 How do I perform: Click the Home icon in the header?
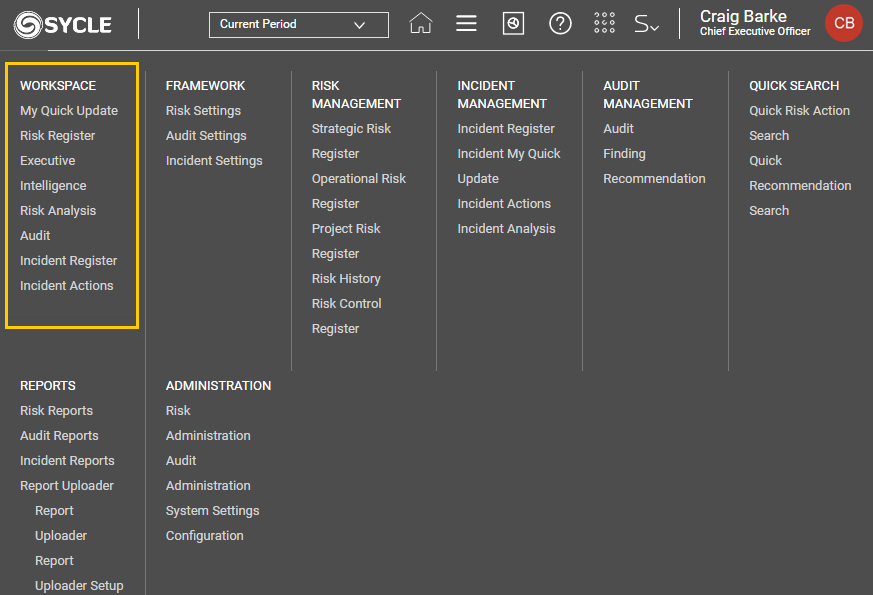pyautogui.click(x=421, y=24)
